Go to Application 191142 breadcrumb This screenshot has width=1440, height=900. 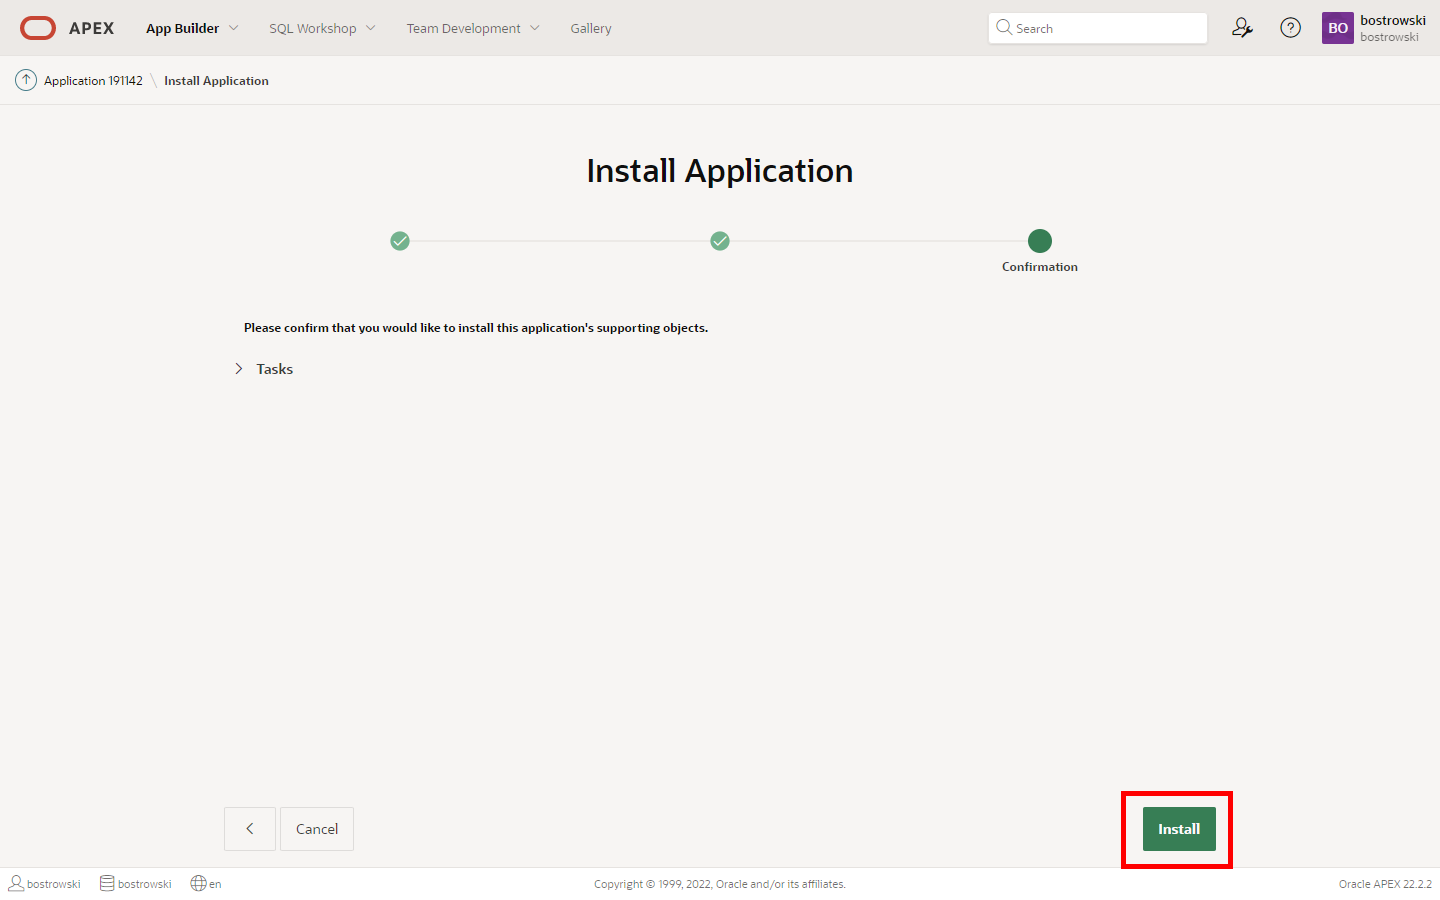pos(93,81)
